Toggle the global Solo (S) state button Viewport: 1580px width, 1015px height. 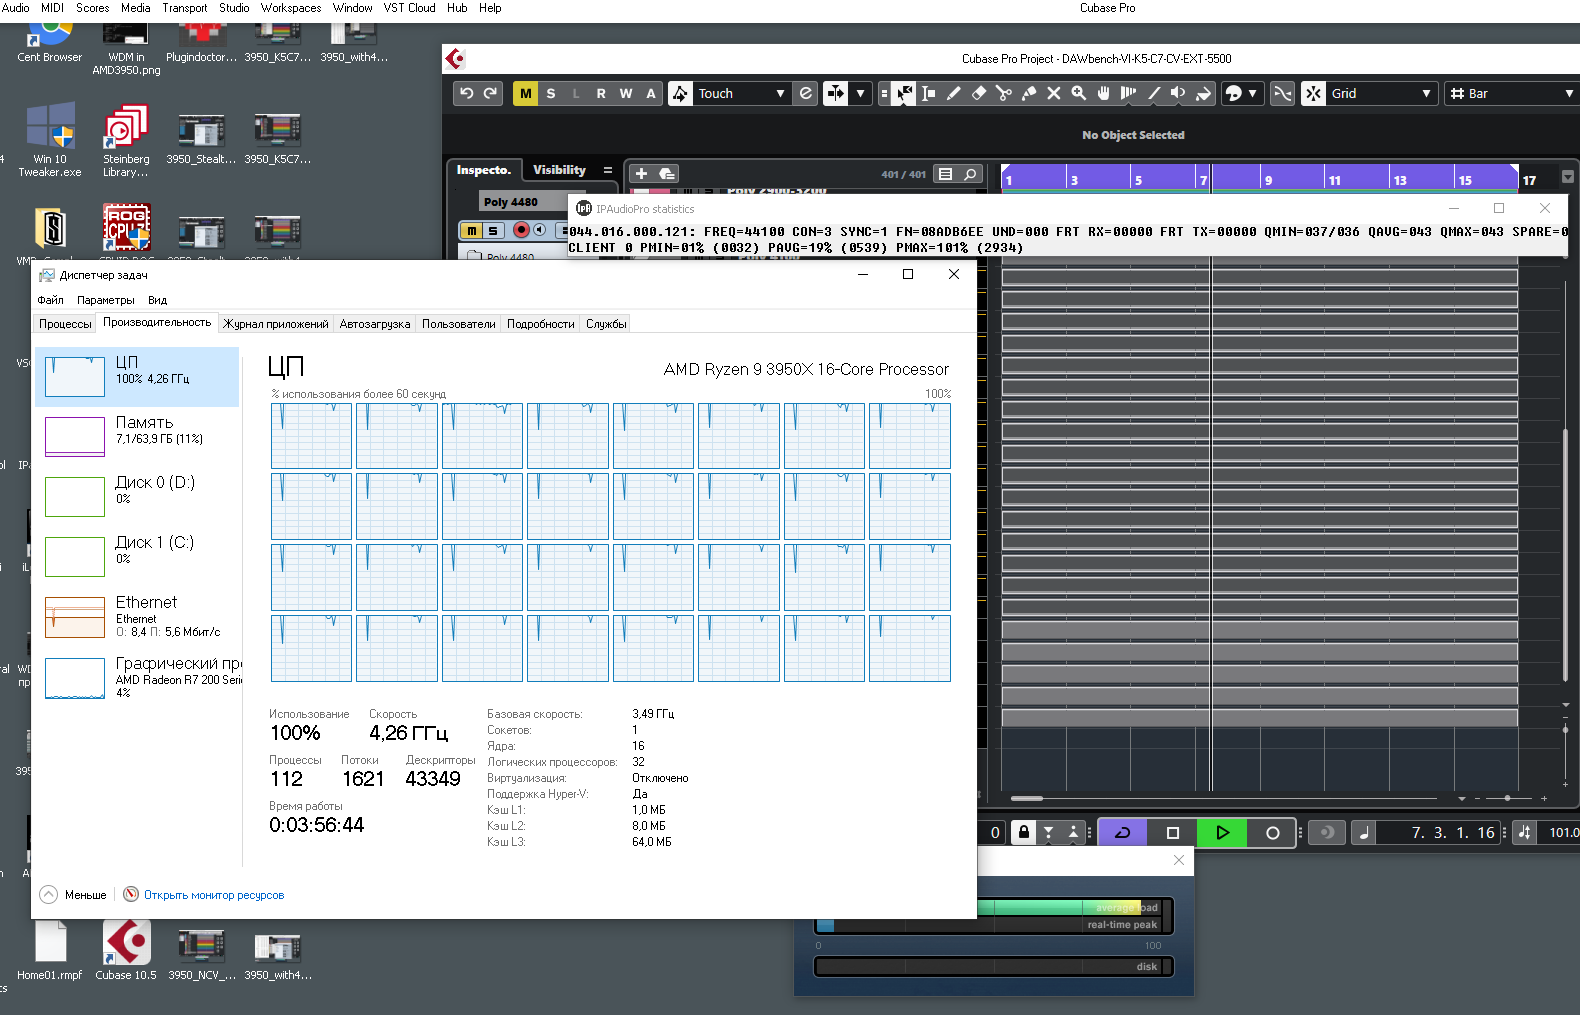pos(551,93)
